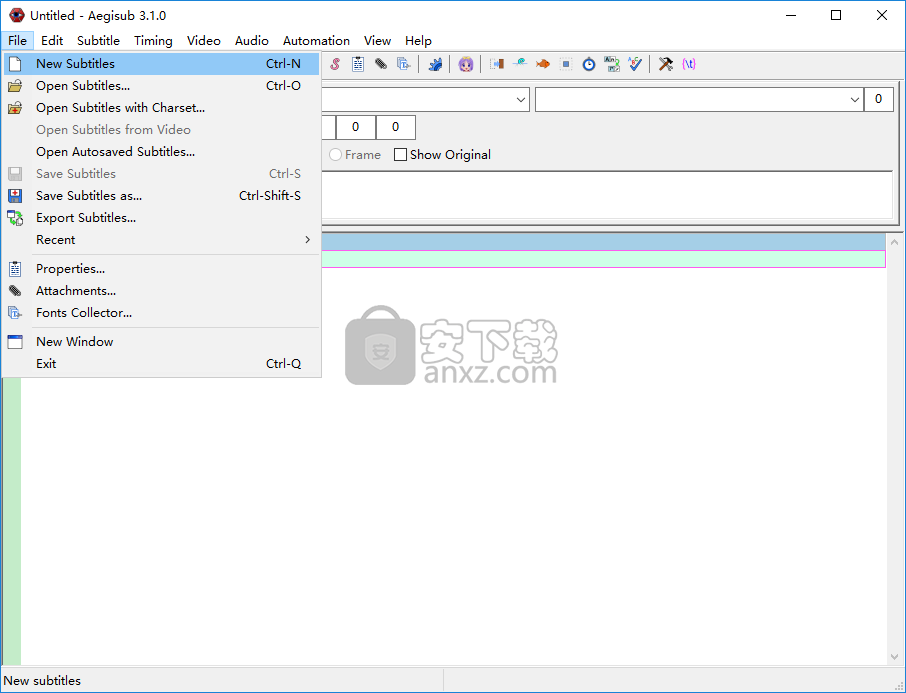Image resolution: width=906 pixels, height=693 pixels.
Task: Open Resample Resolution square icon
Action: click(x=566, y=64)
